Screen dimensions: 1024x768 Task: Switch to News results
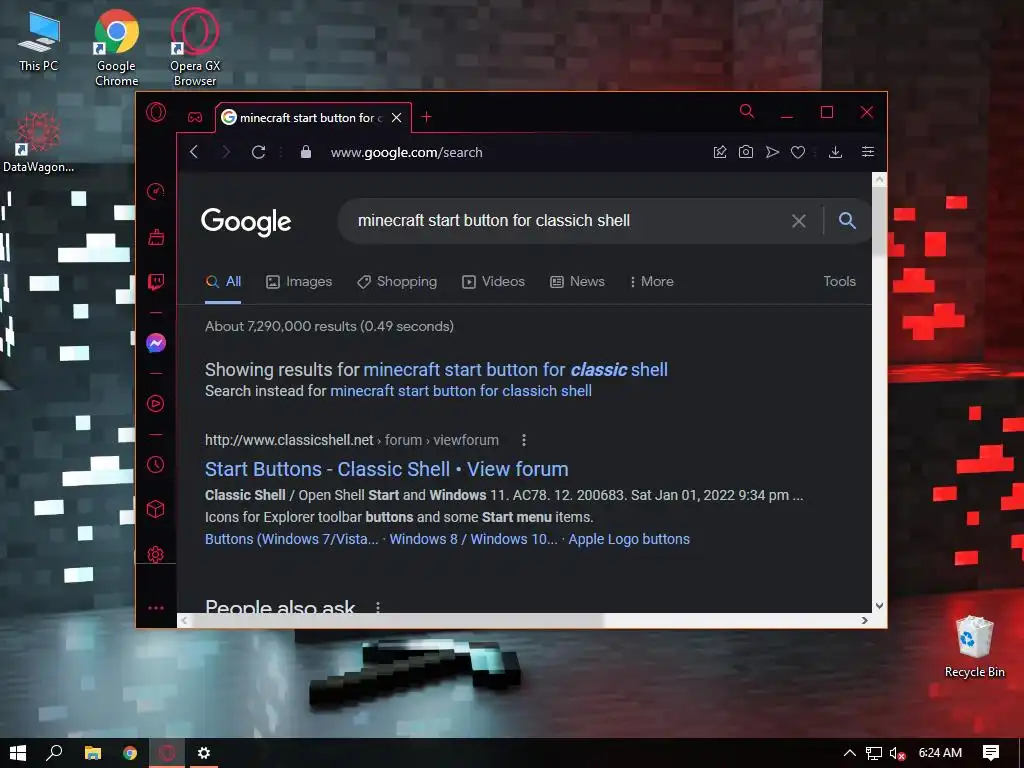pos(577,281)
